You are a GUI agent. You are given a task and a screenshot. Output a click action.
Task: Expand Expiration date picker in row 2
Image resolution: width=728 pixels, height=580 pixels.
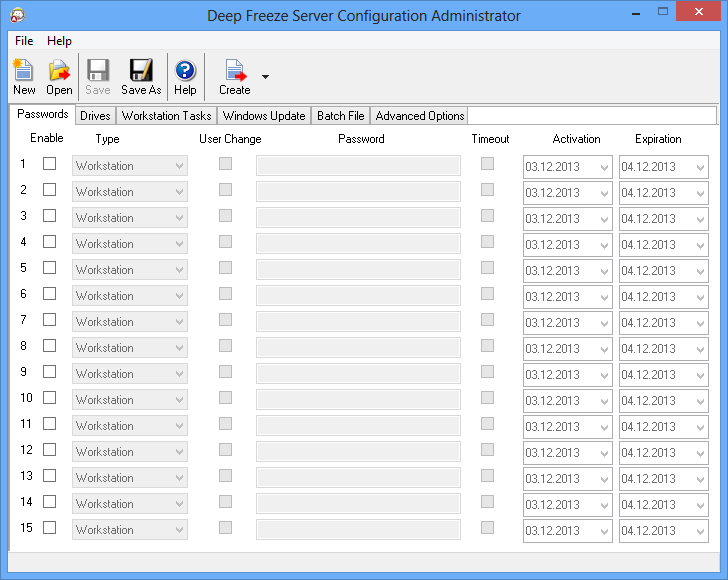tap(700, 193)
